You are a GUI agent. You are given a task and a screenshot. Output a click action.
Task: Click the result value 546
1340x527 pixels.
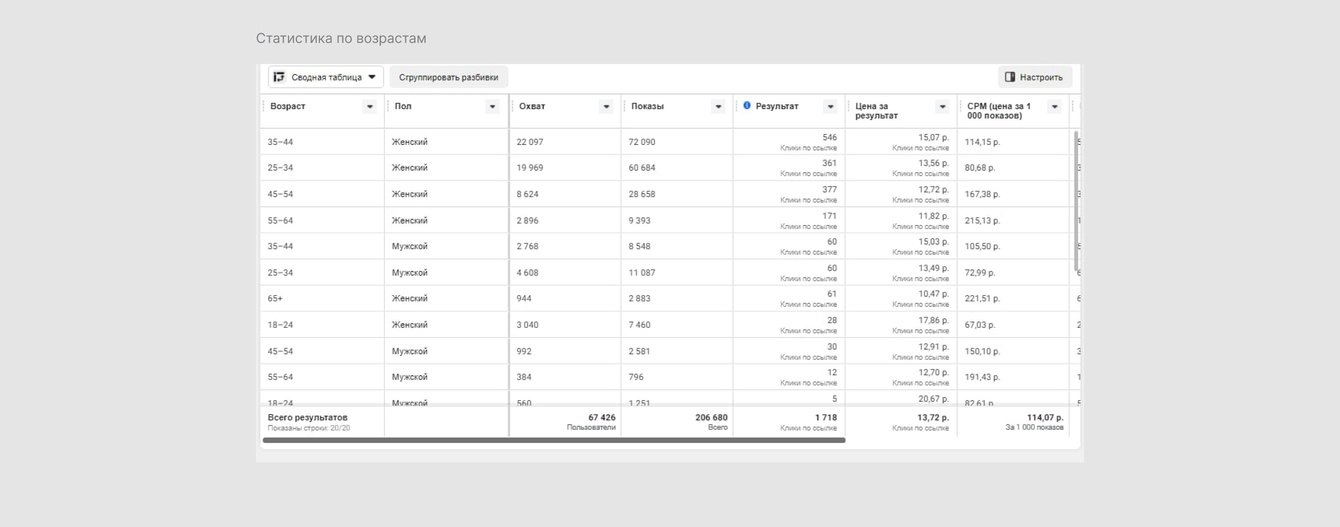[829, 137]
